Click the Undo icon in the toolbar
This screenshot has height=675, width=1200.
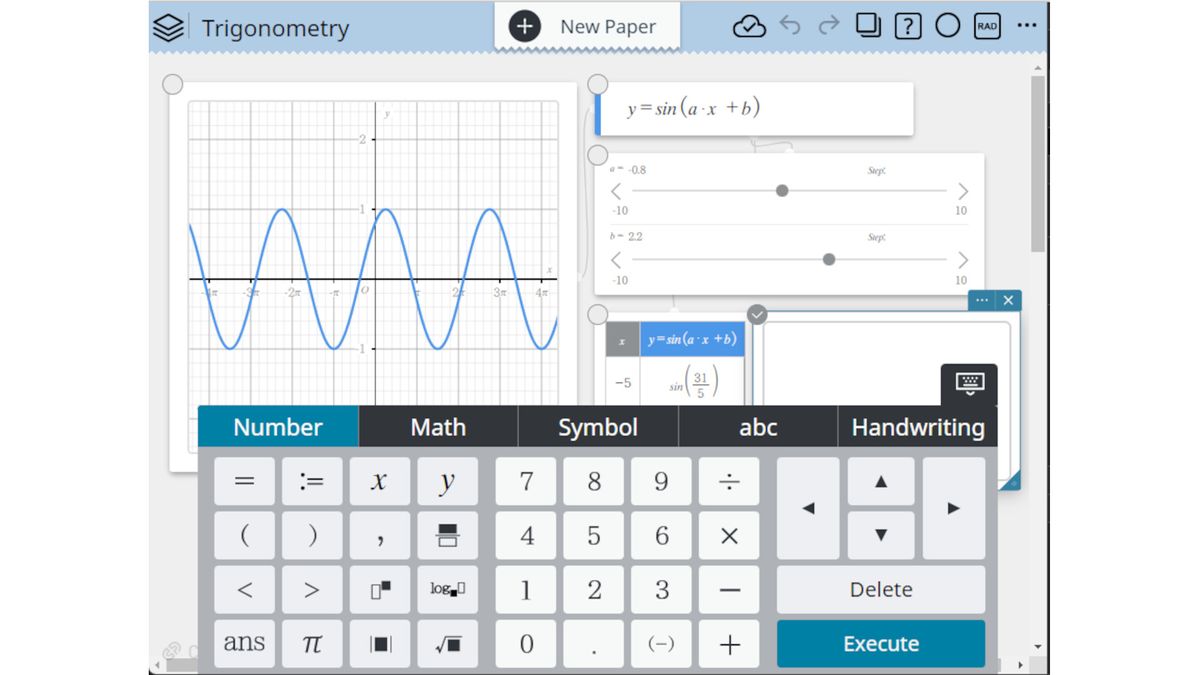pos(790,26)
